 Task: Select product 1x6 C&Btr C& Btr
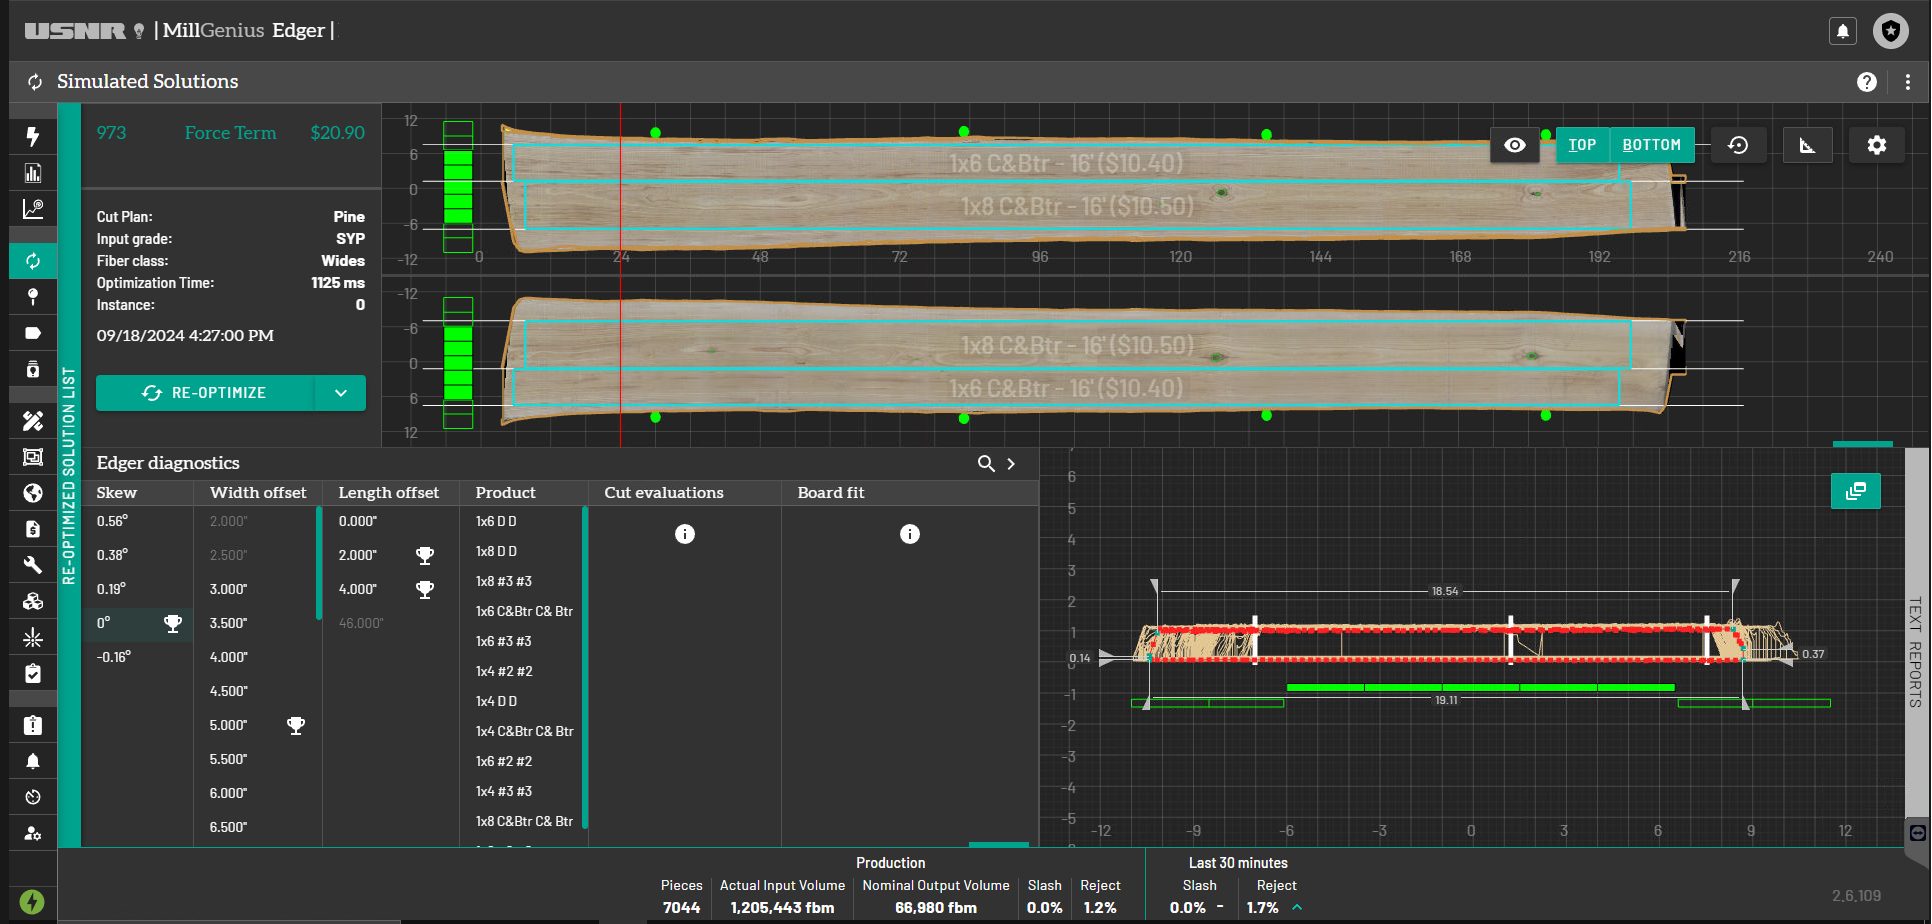(524, 611)
